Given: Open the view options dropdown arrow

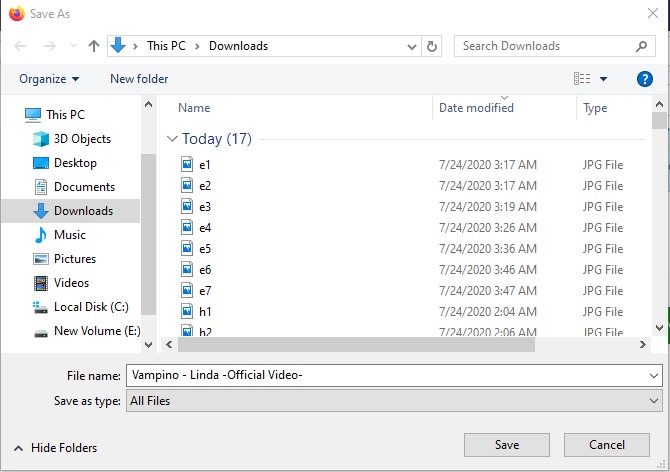Looking at the screenshot, I should coord(603,79).
